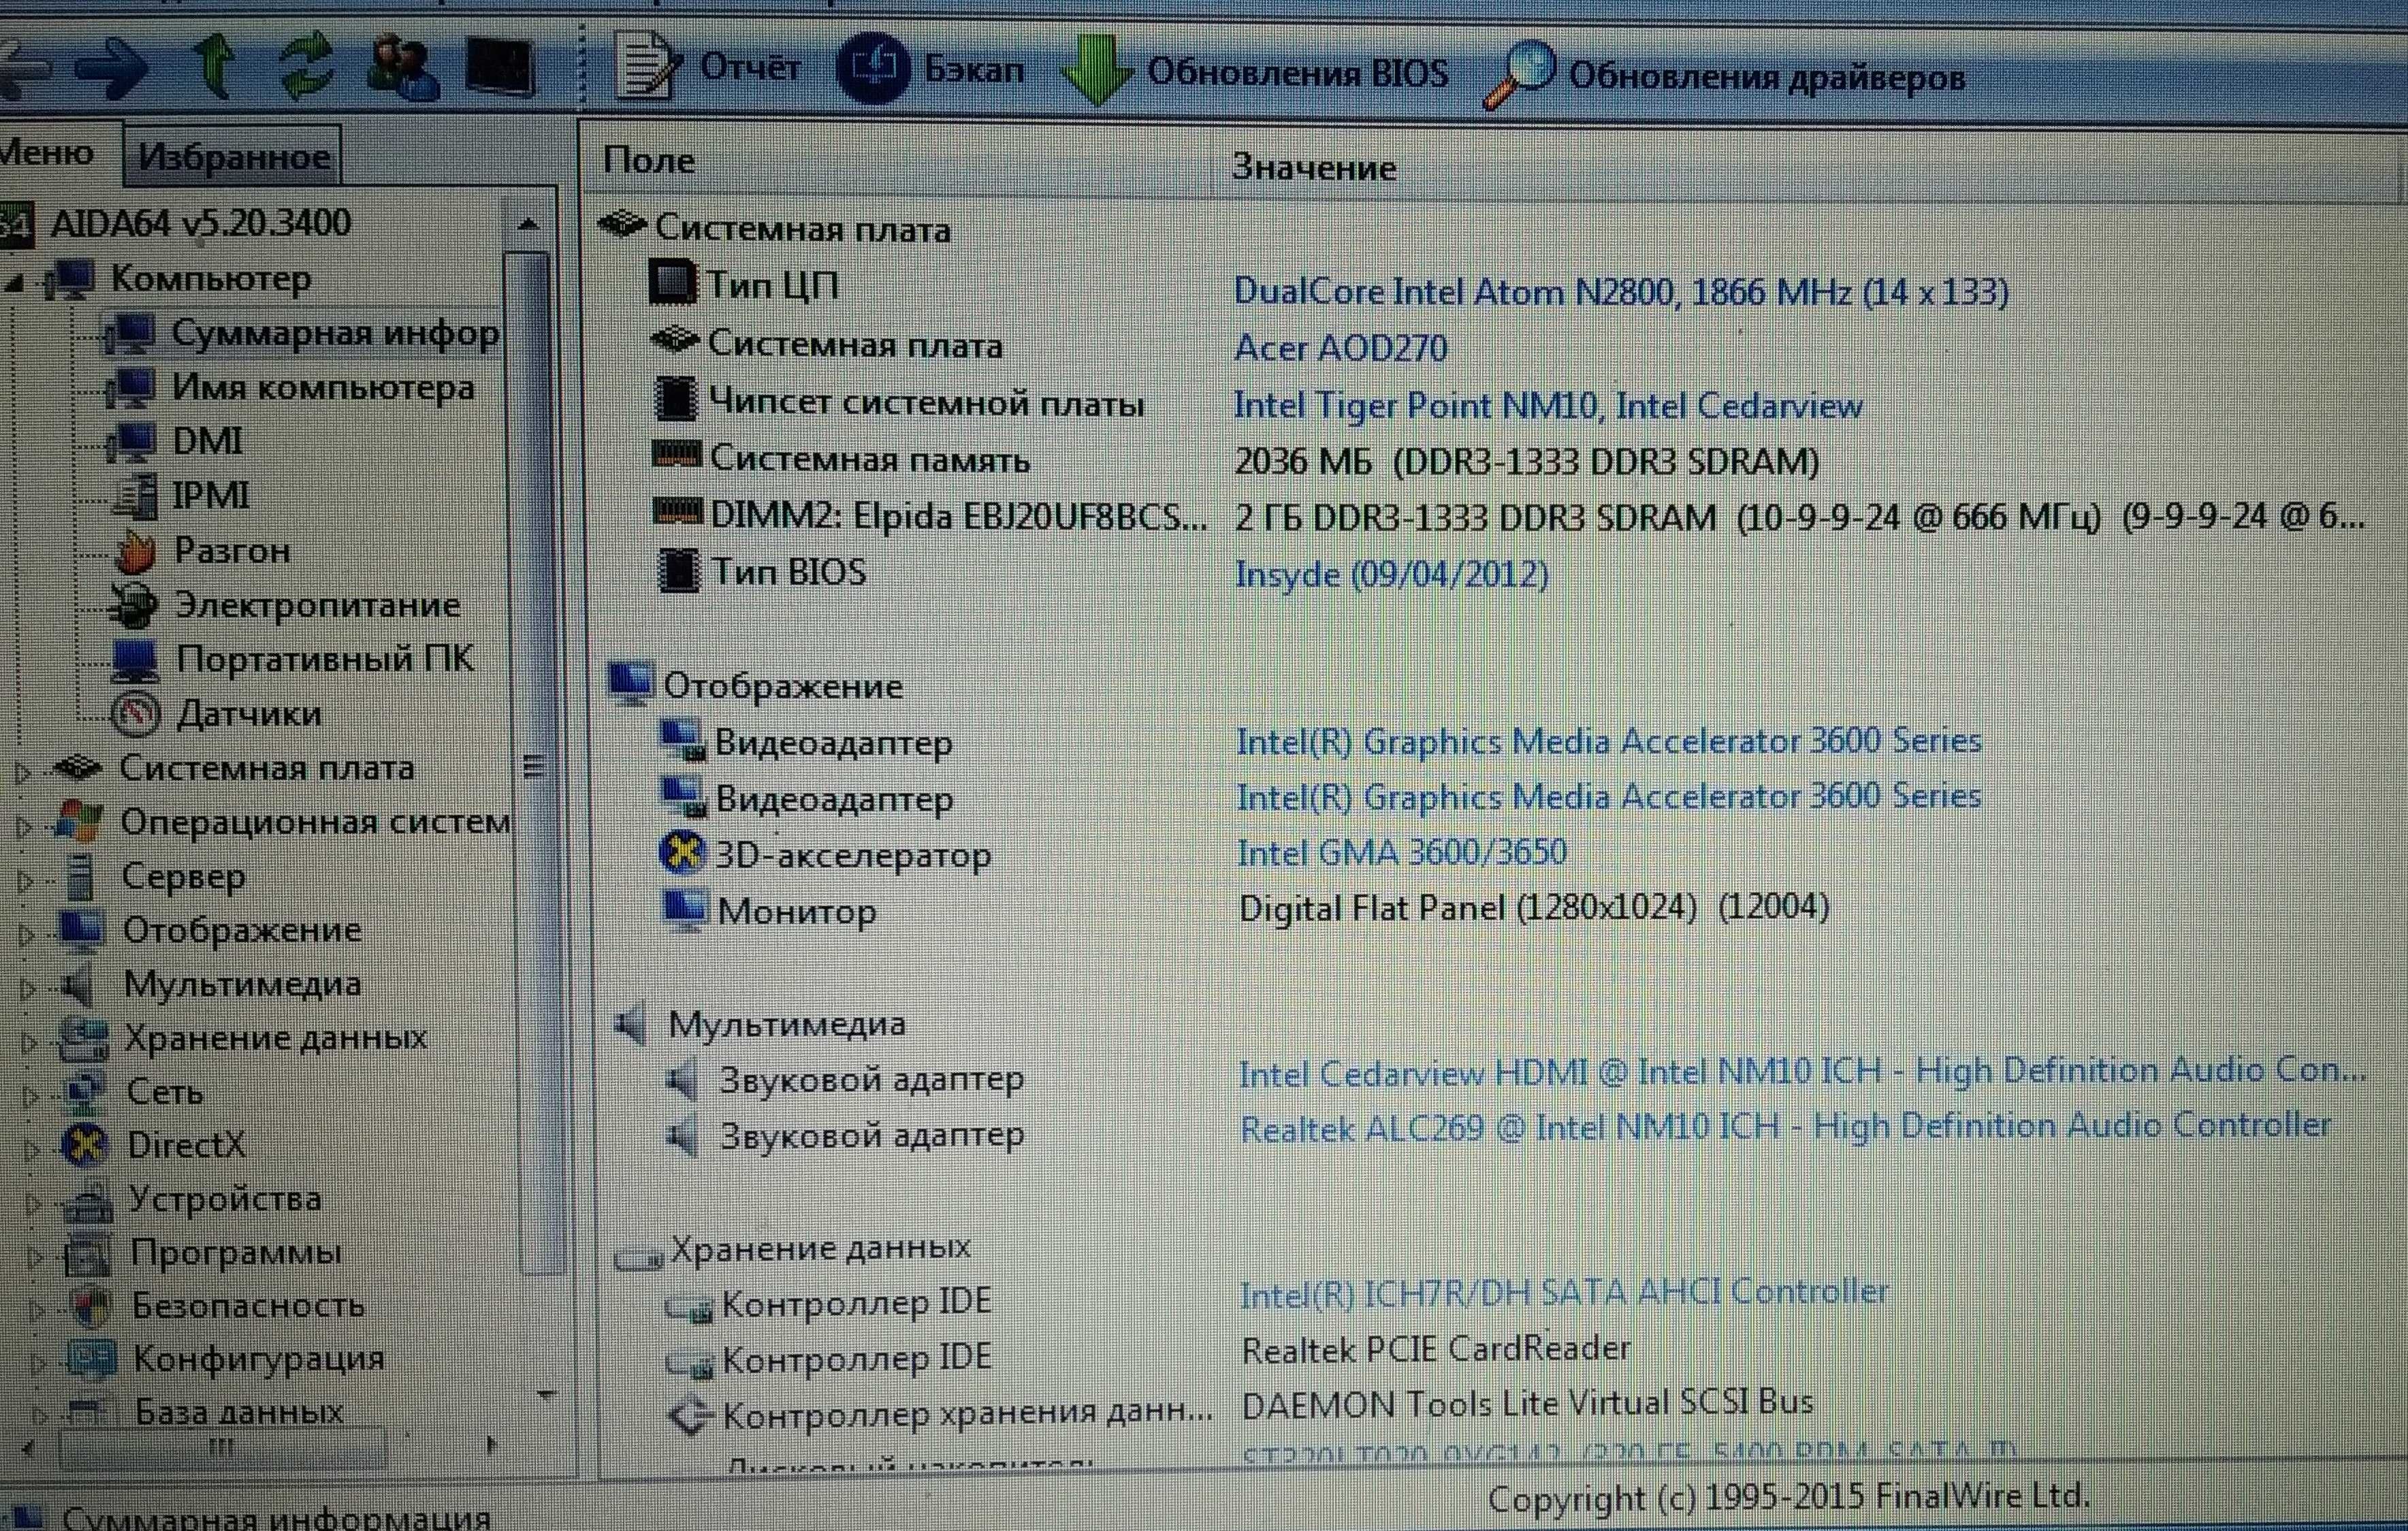The image size is (2408, 1531).
Task: Expand the Сервер tree node
Action: click(x=26, y=880)
